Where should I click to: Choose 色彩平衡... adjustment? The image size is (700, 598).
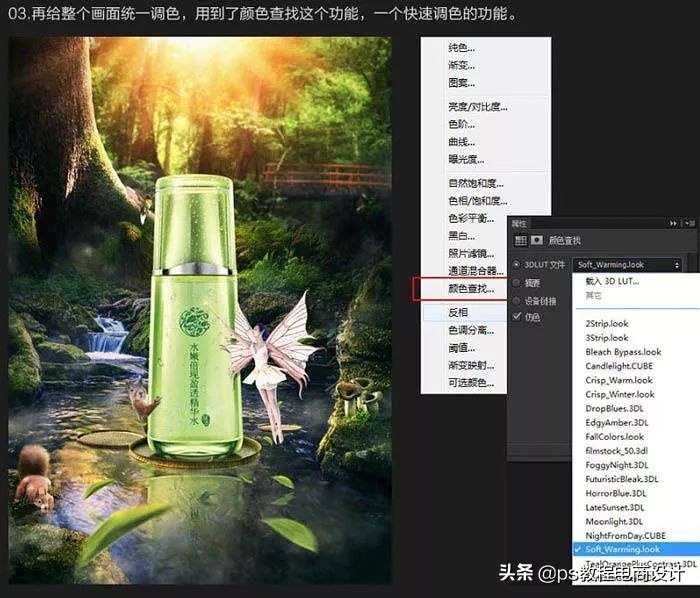pos(471,218)
